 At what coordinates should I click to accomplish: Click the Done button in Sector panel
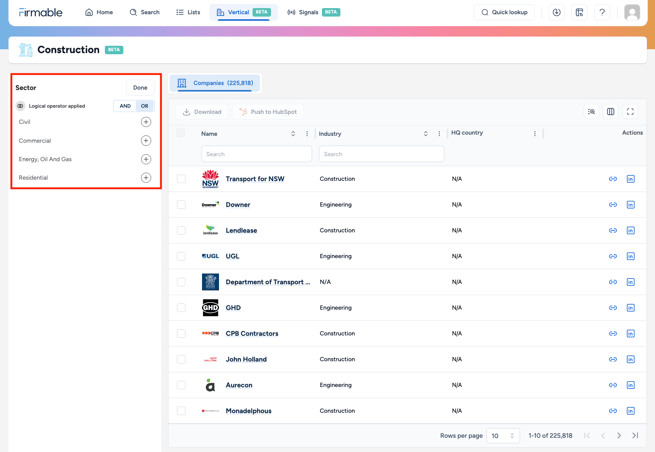140,88
